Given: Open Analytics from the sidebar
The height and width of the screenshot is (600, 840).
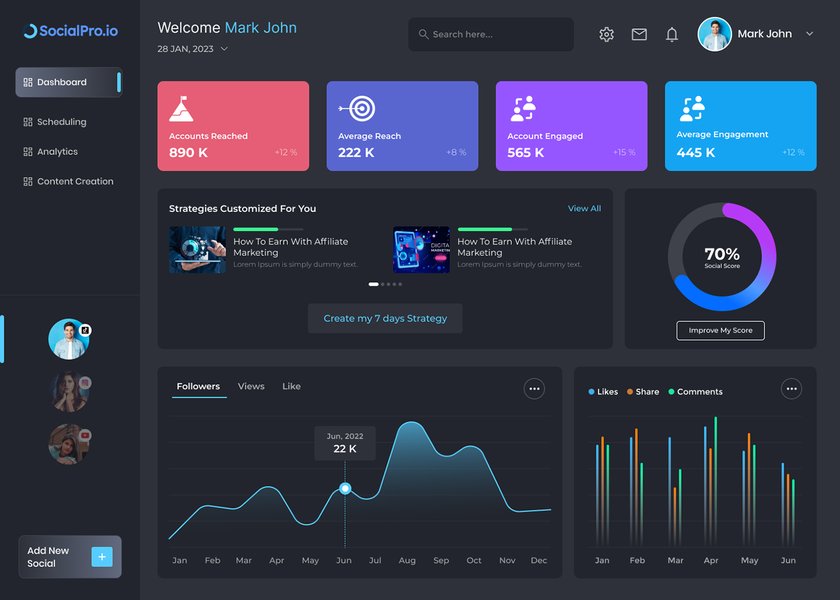Looking at the screenshot, I should [x=57, y=152].
